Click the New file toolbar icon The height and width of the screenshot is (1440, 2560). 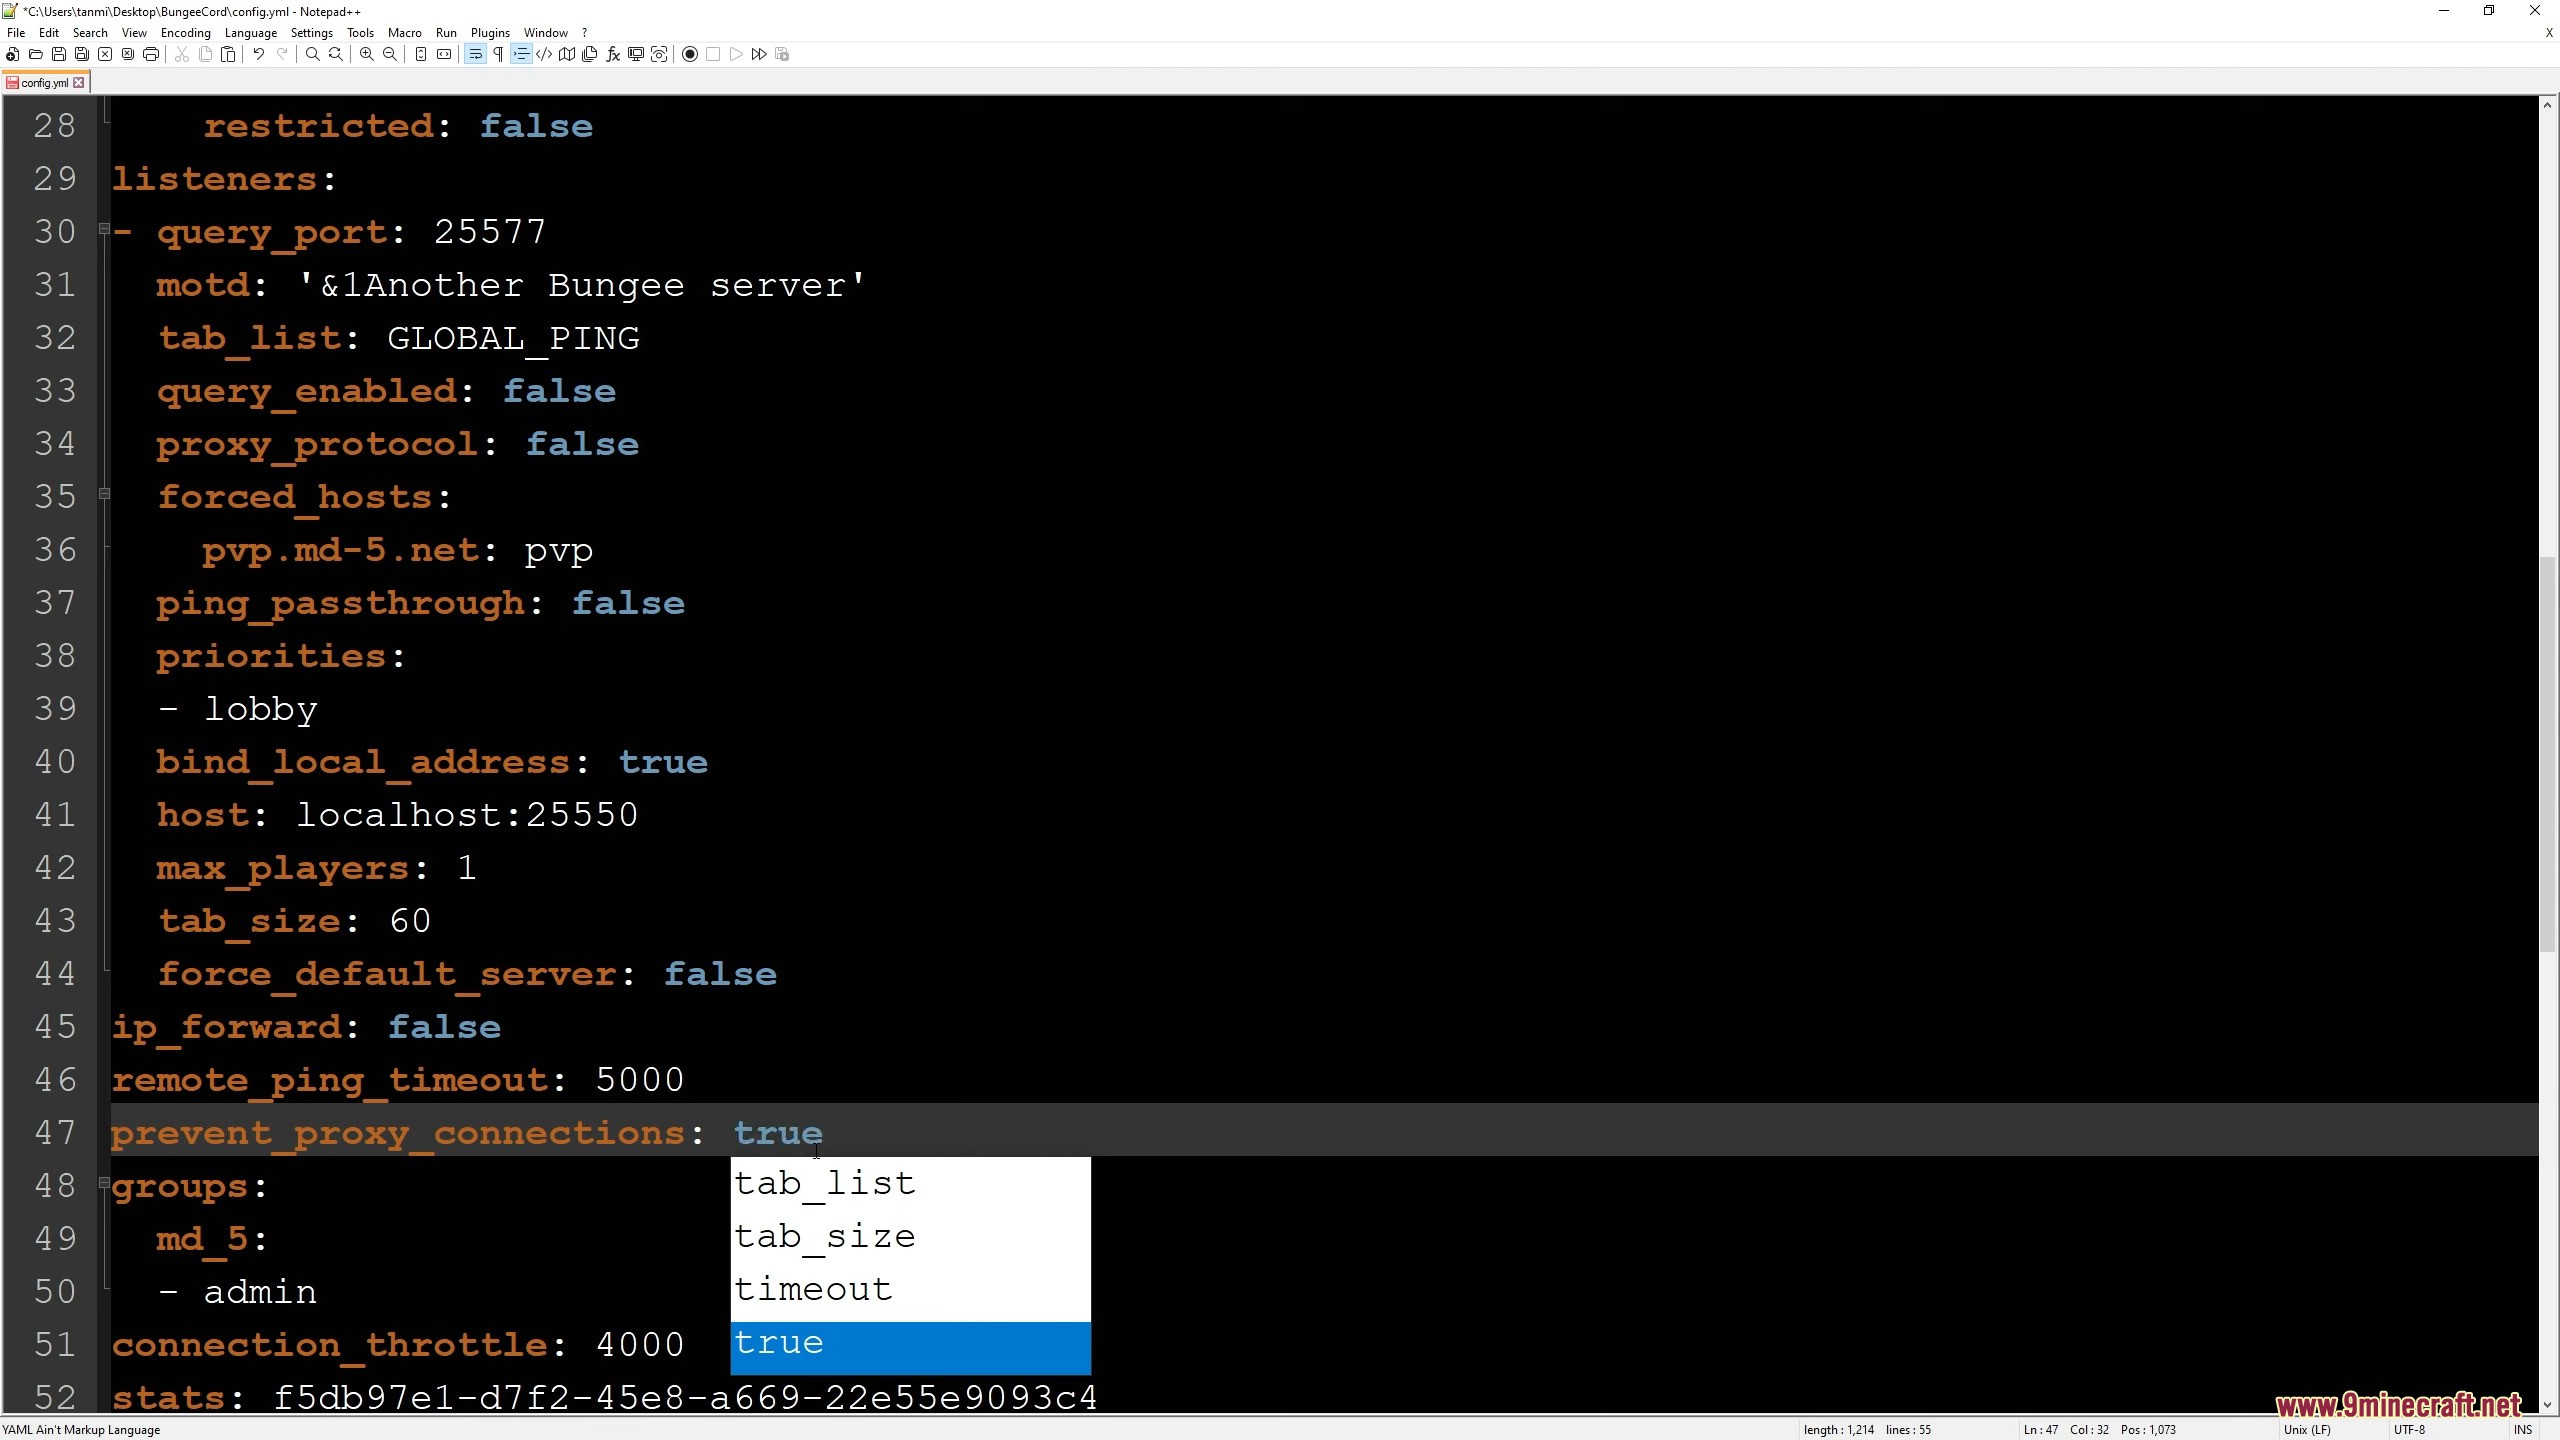tap(12, 54)
